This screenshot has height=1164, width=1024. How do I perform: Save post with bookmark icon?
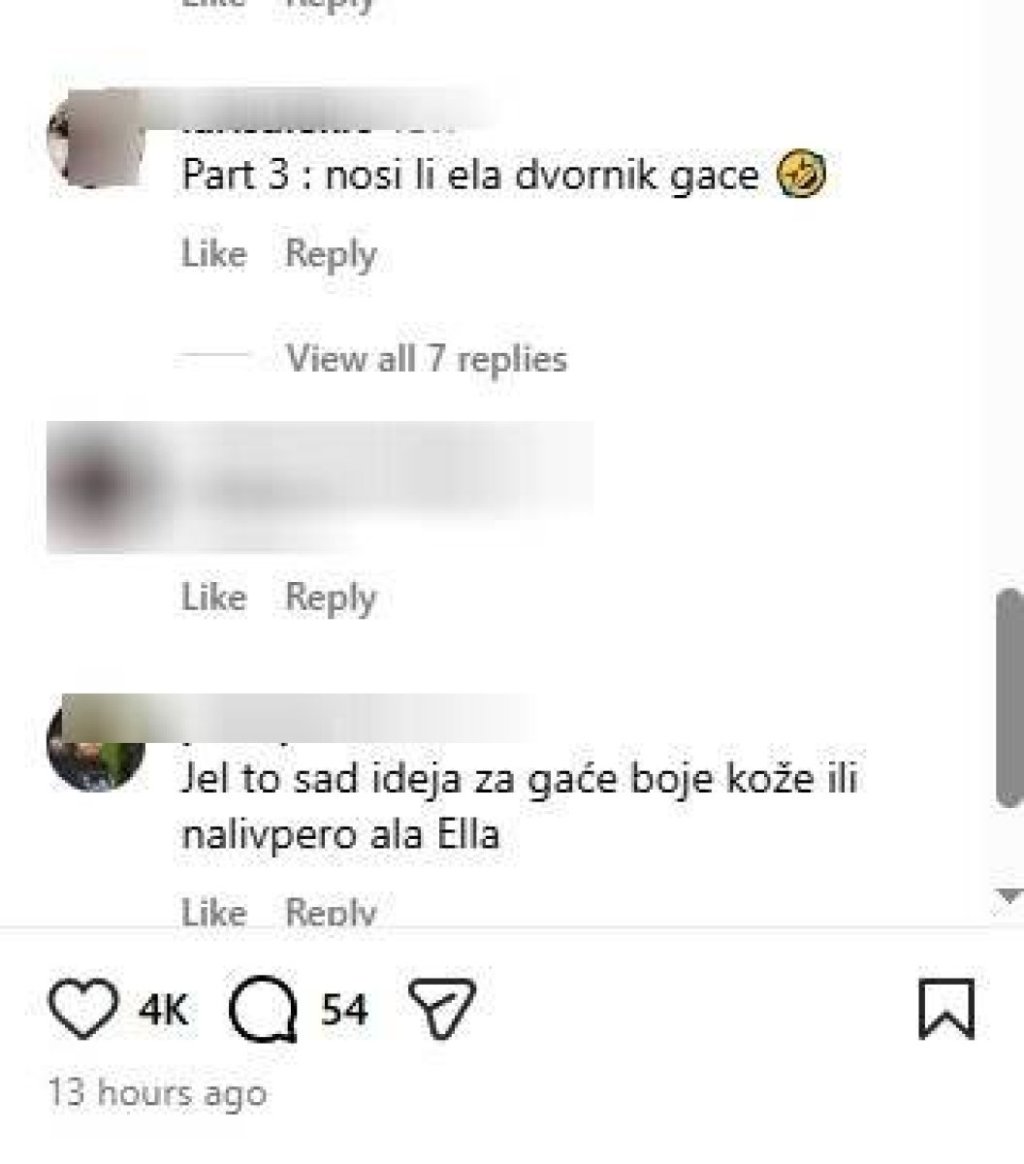(946, 1008)
